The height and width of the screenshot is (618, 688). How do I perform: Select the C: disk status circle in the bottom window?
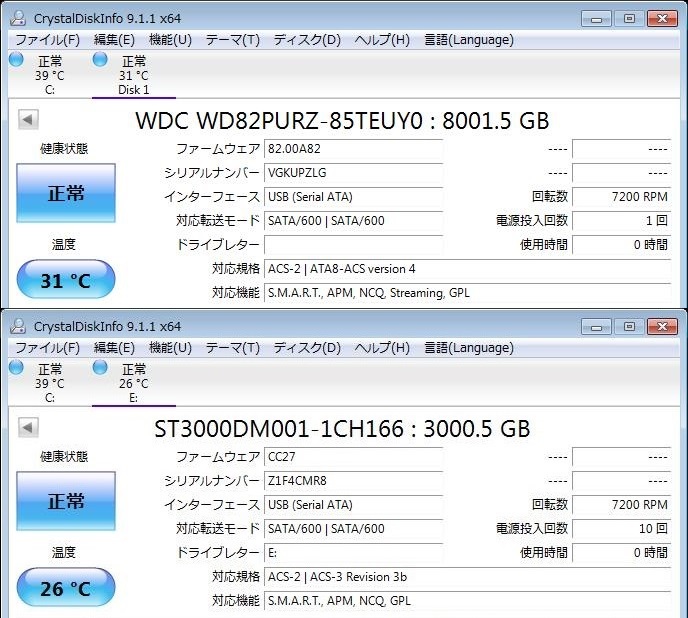[16, 367]
